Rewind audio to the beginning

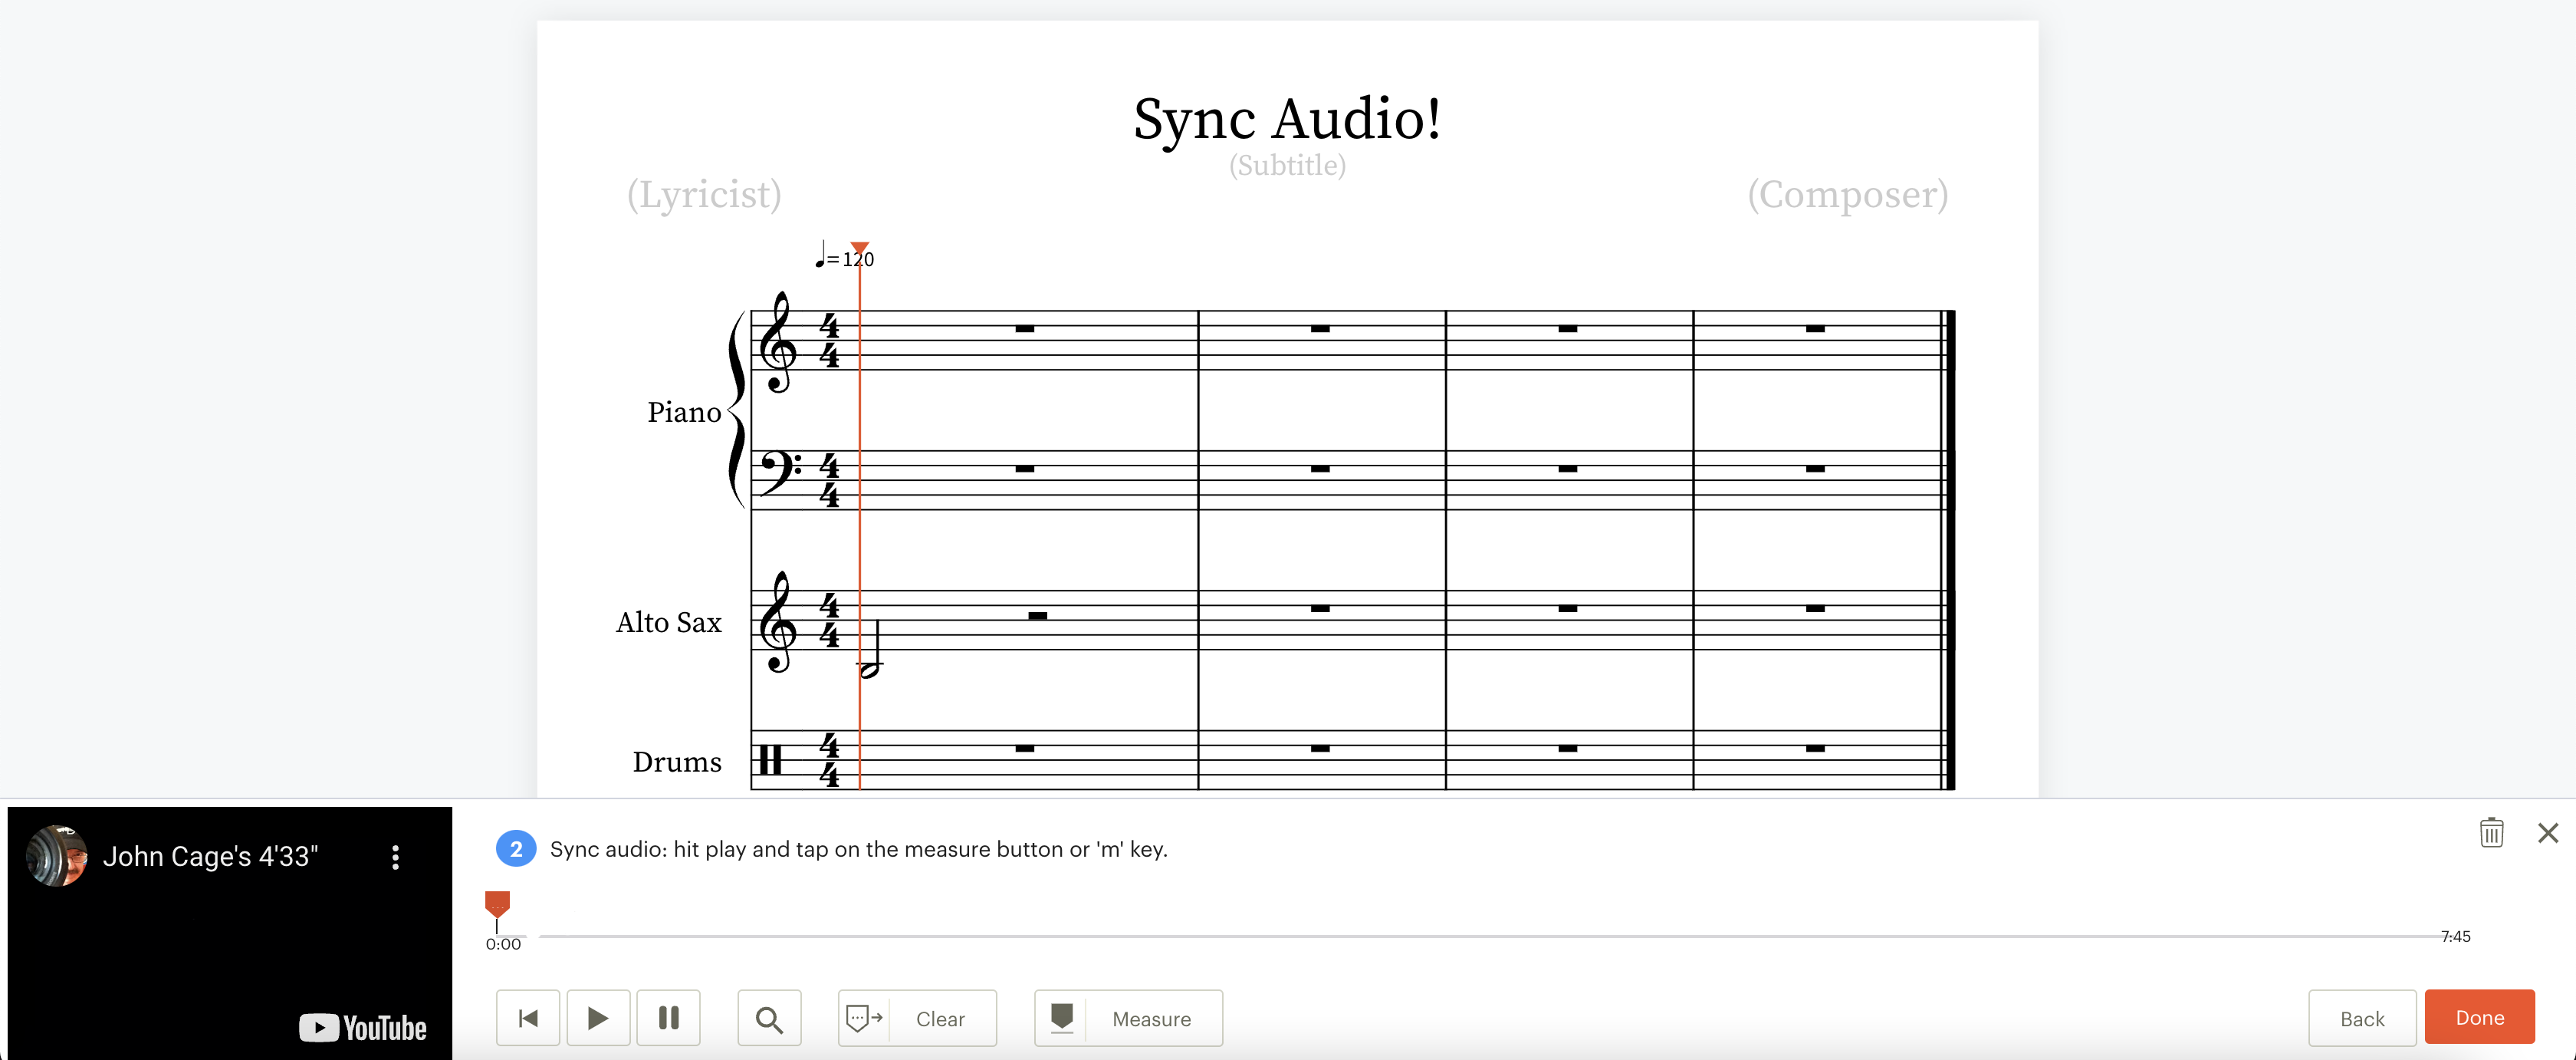click(x=528, y=1018)
